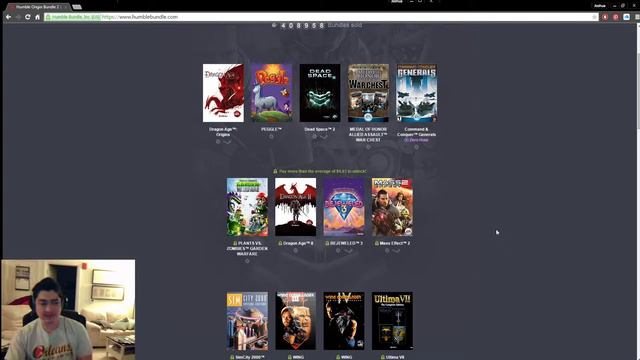
Task: Select the Humble Origin Bundle browser tab
Action: tap(38, 7)
